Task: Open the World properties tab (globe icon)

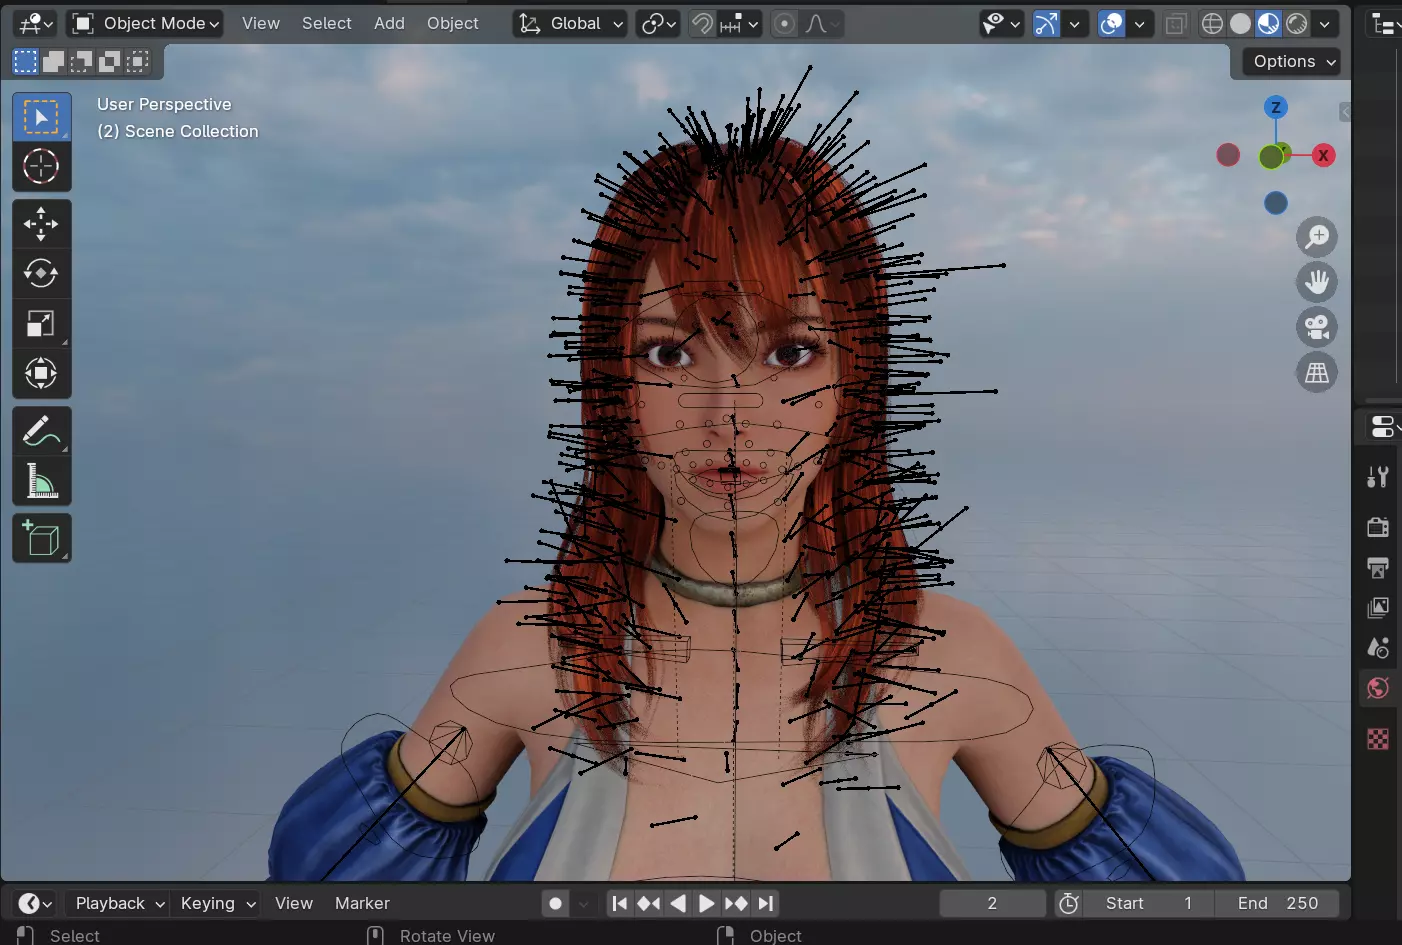Action: click(x=1378, y=688)
